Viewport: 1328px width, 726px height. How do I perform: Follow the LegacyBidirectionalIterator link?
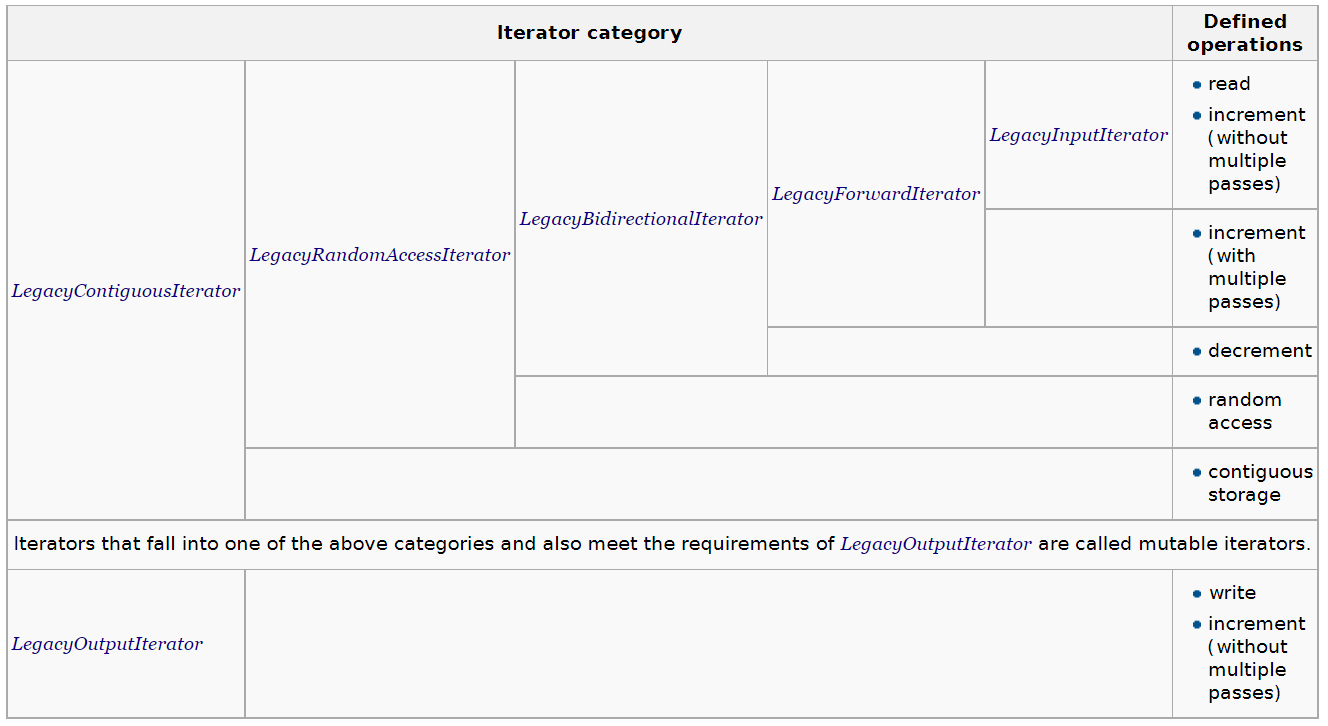click(x=641, y=219)
